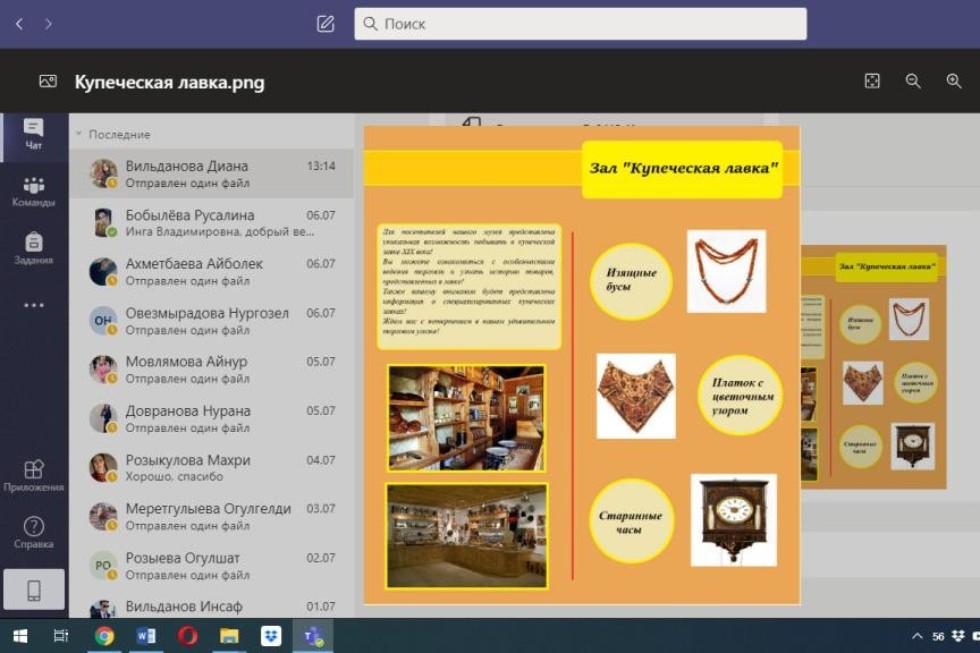
Task: Go back with the left arrow
Action: (19, 24)
